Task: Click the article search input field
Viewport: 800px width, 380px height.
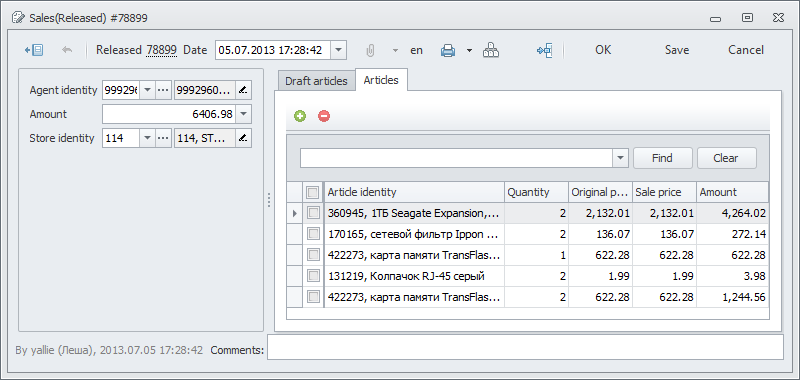Action: (457, 158)
